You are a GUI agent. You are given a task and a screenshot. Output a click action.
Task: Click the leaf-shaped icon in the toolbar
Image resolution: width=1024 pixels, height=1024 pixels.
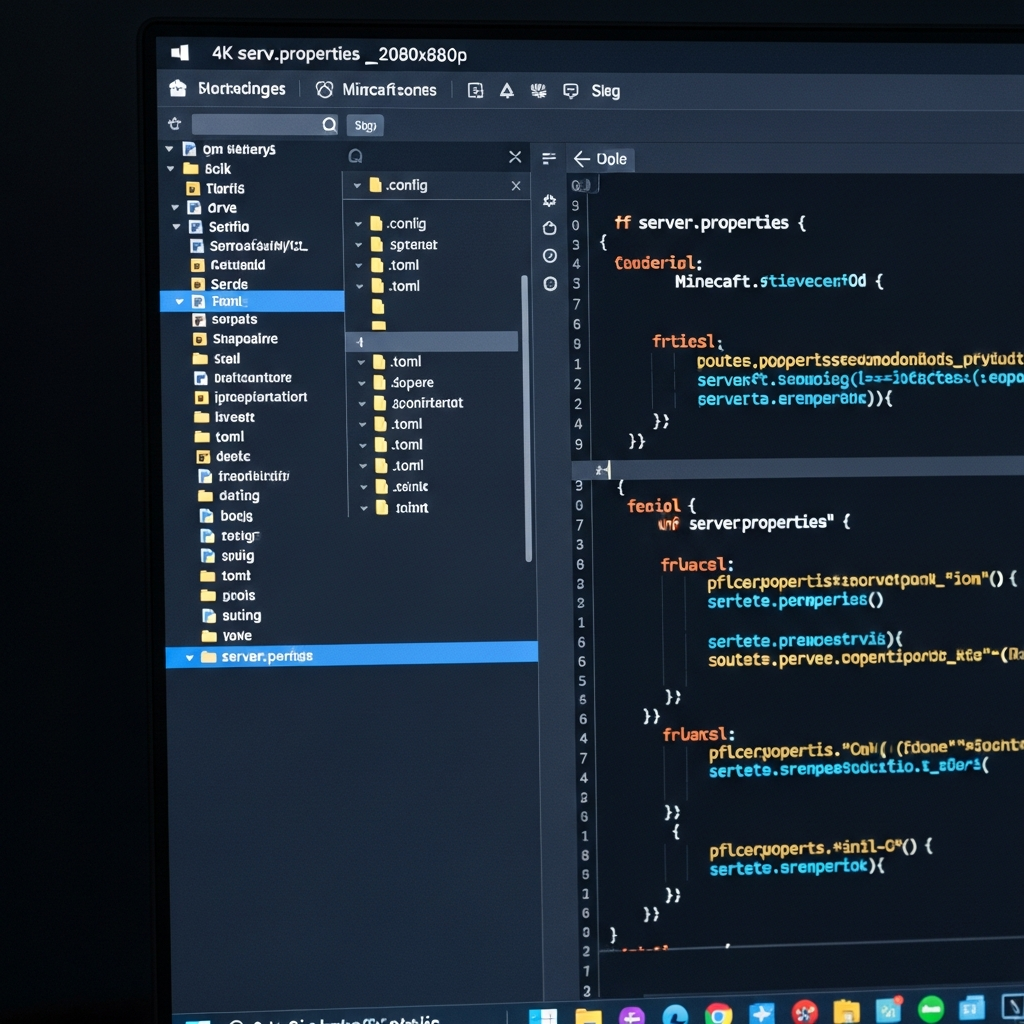[x=538, y=91]
